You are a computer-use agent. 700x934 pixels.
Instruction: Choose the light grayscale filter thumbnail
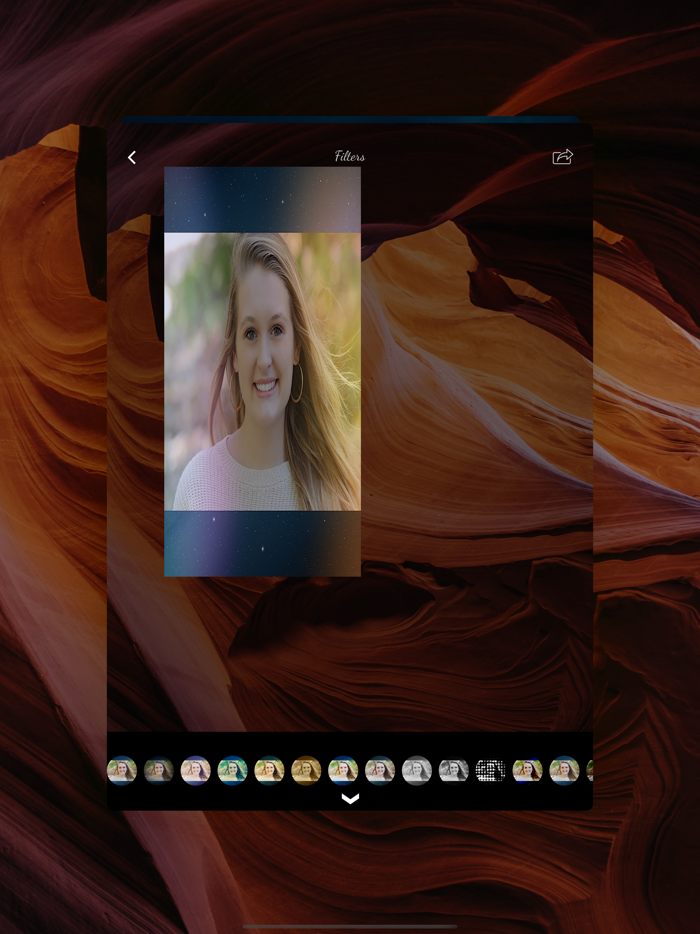417,770
